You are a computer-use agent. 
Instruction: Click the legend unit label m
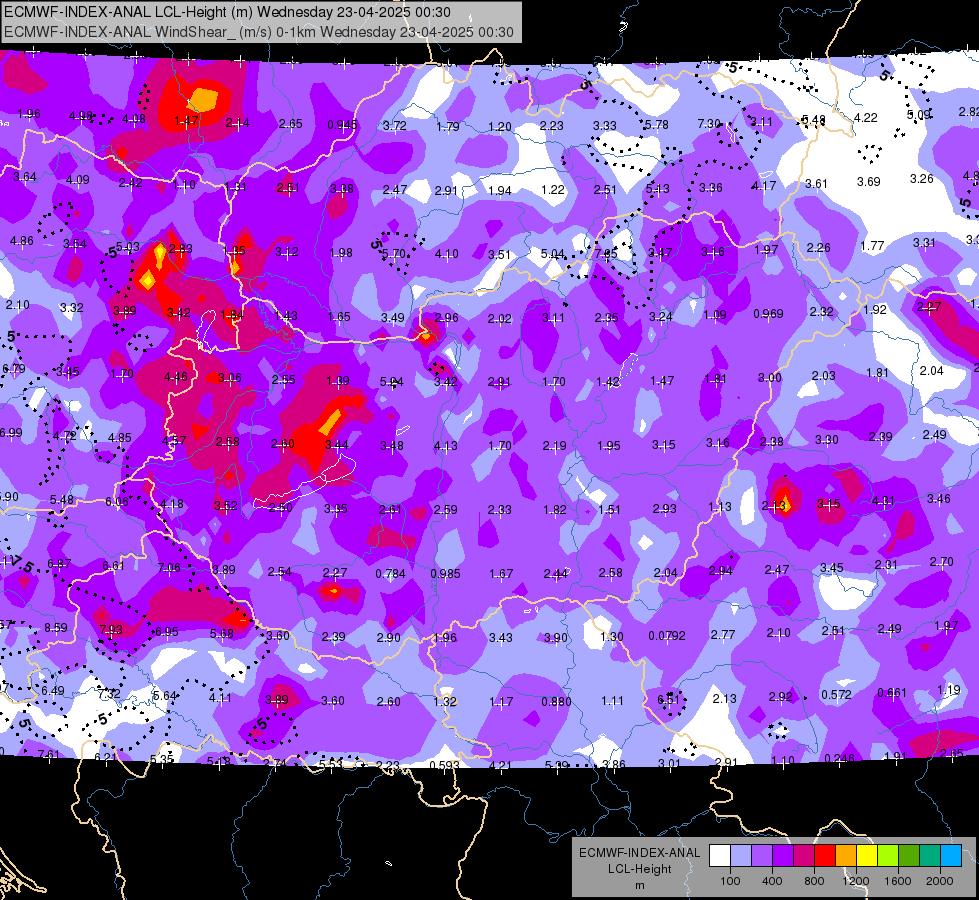(639, 886)
